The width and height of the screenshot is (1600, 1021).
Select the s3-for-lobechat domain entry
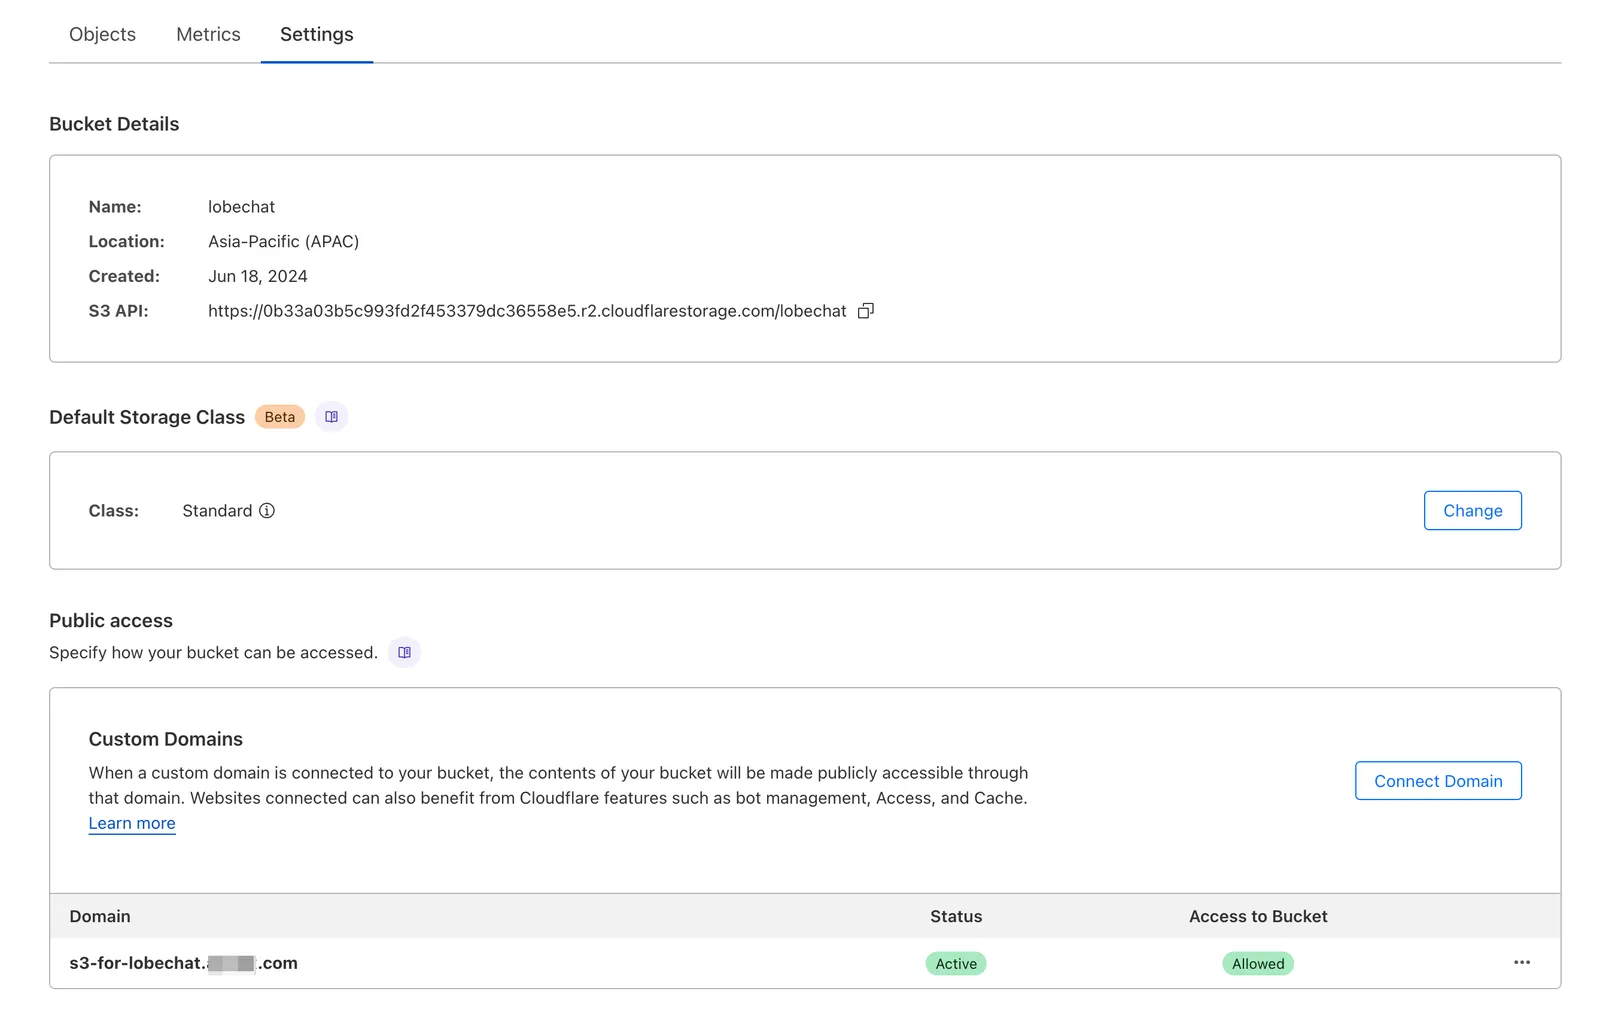(x=183, y=963)
